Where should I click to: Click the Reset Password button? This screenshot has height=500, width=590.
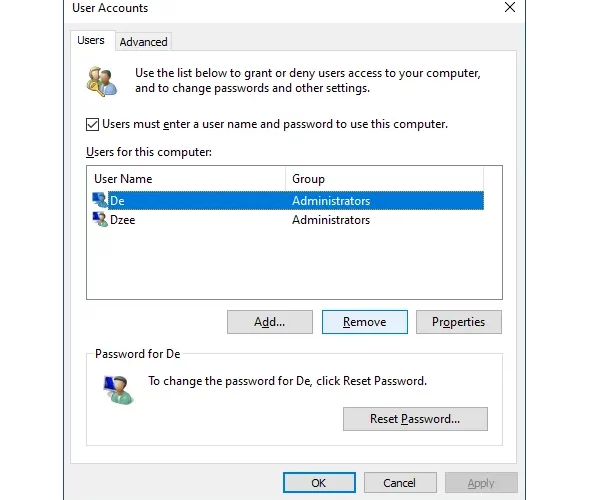pyautogui.click(x=415, y=419)
